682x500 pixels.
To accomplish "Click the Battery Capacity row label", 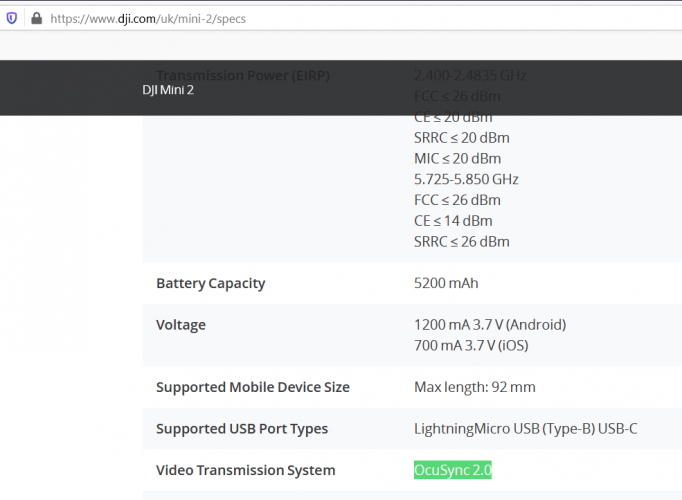I will 210,283.
